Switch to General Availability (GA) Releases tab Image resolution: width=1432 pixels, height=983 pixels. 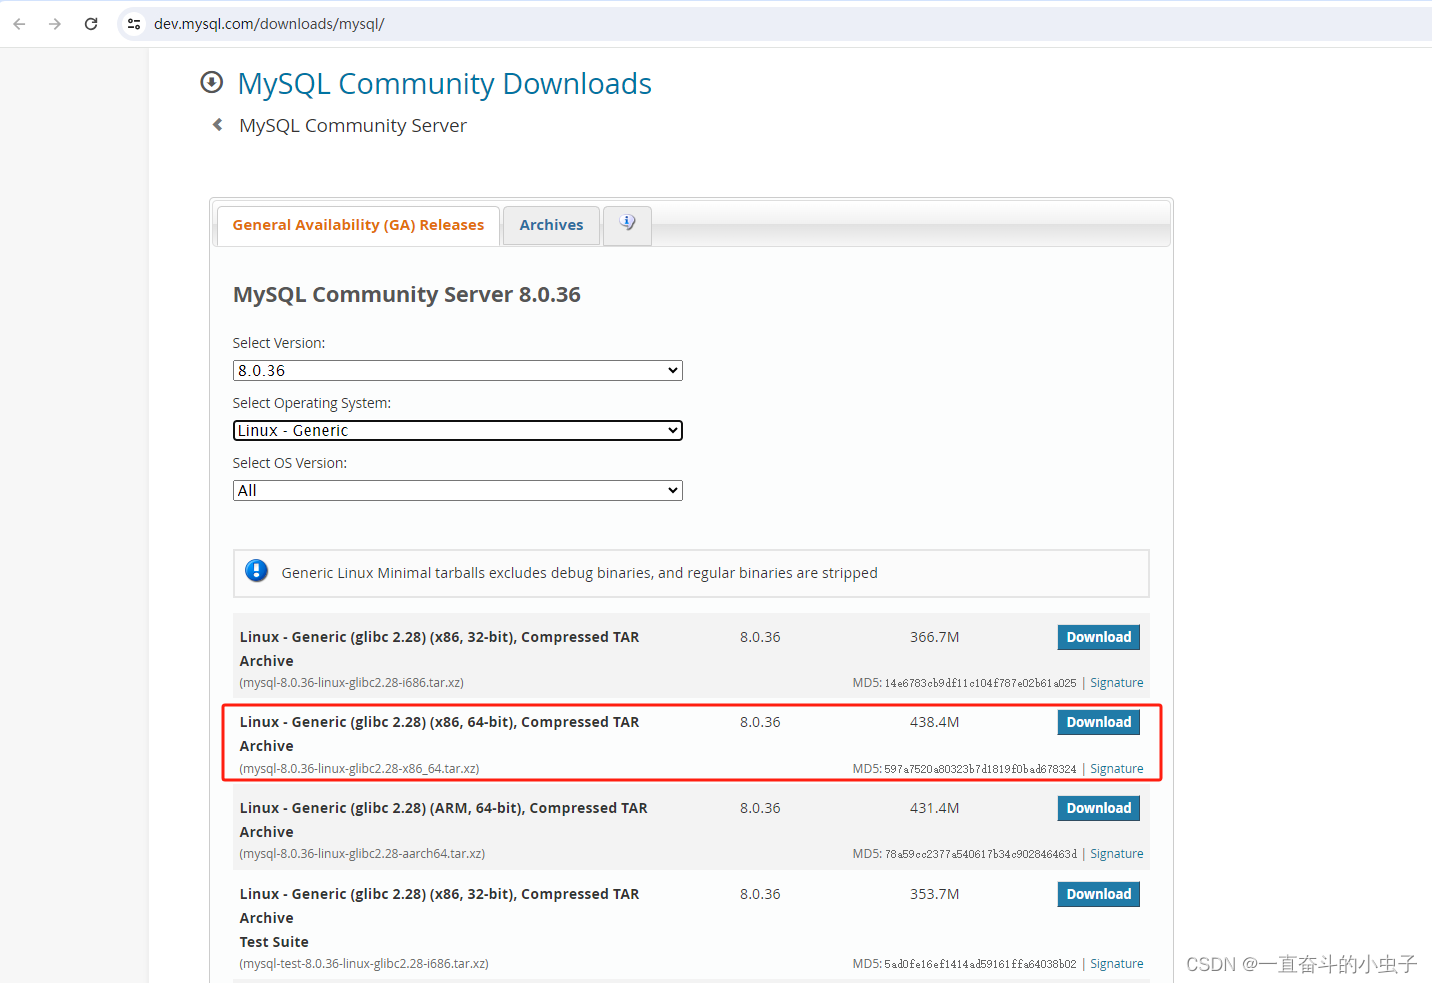point(358,225)
